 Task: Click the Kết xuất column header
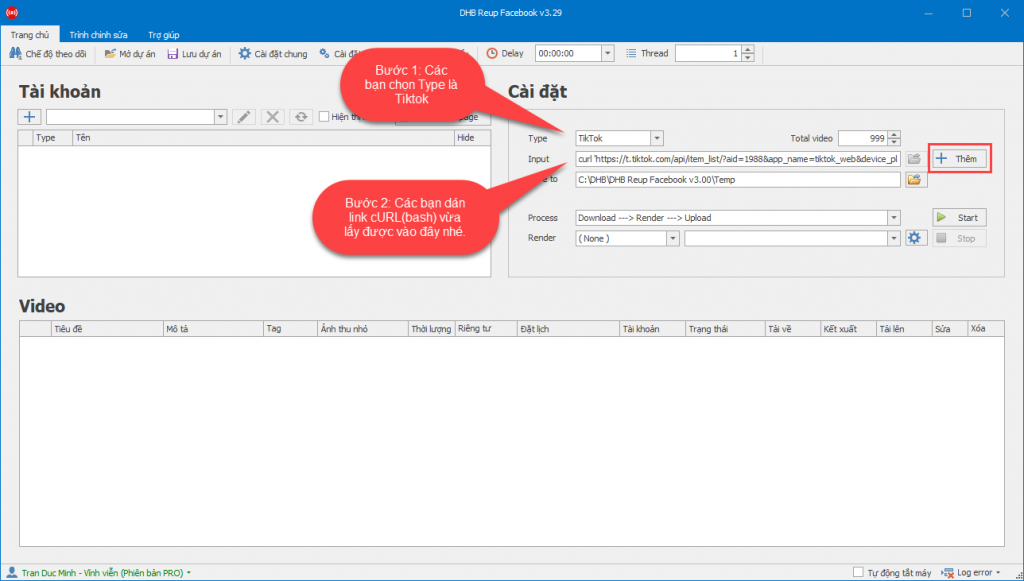(848, 329)
